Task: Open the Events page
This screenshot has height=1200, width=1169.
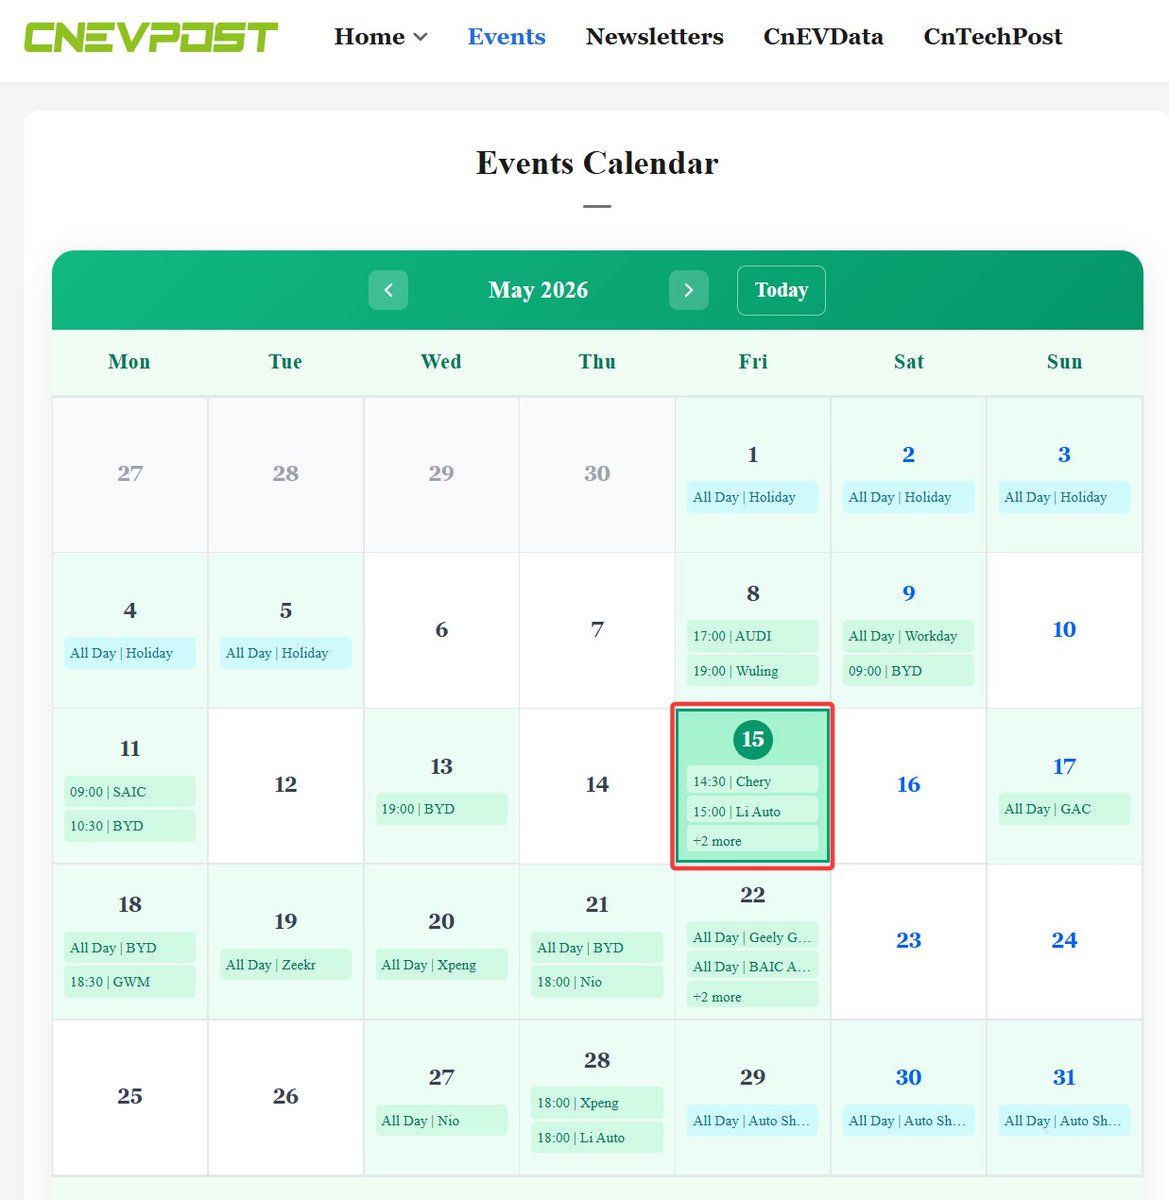Action: pos(507,37)
